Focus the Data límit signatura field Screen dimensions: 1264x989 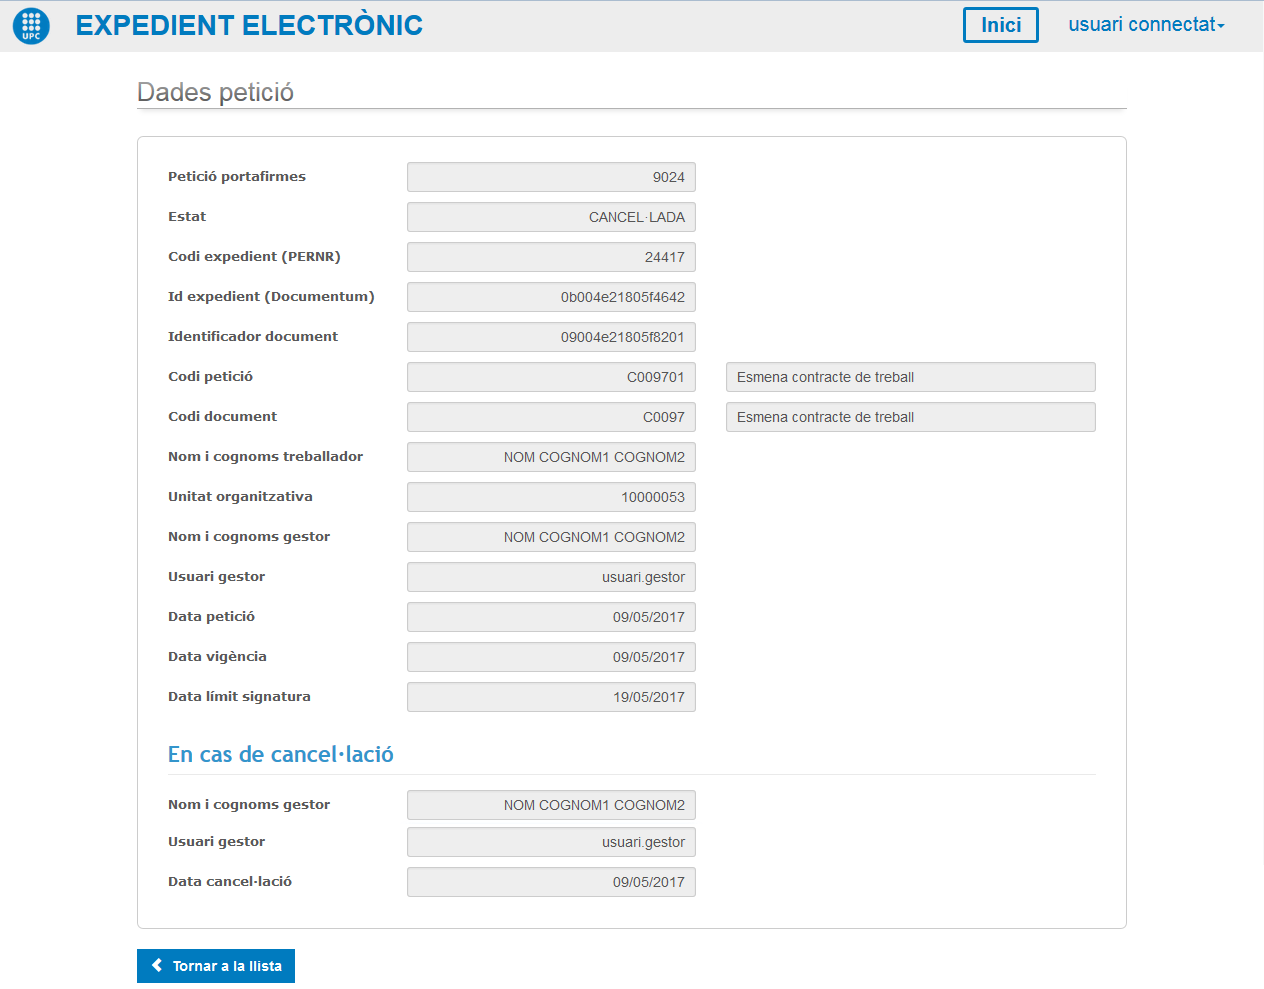tap(551, 697)
